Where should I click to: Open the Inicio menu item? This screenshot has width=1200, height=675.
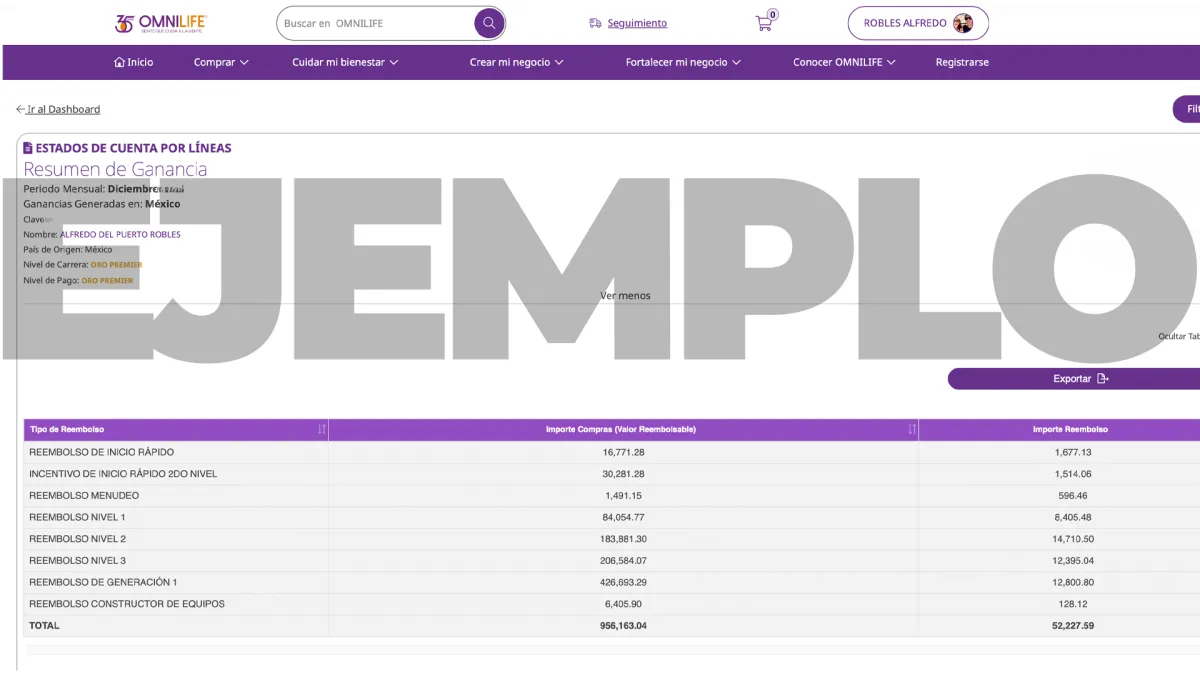(x=134, y=62)
